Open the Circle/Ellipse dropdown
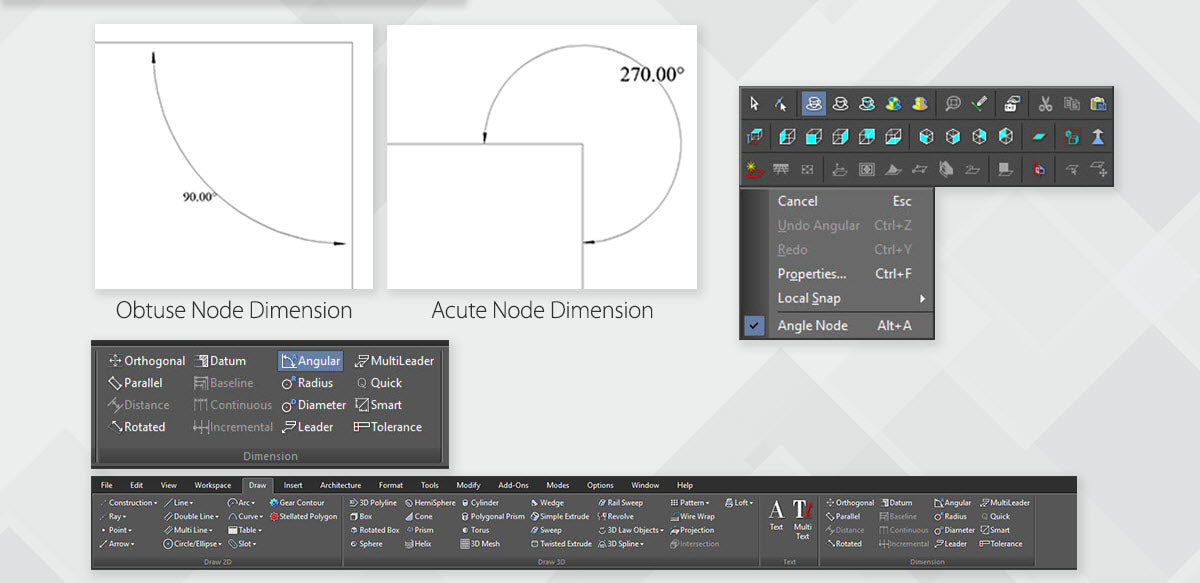Image resolution: width=1200 pixels, height=583 pixels. [192, 544]
